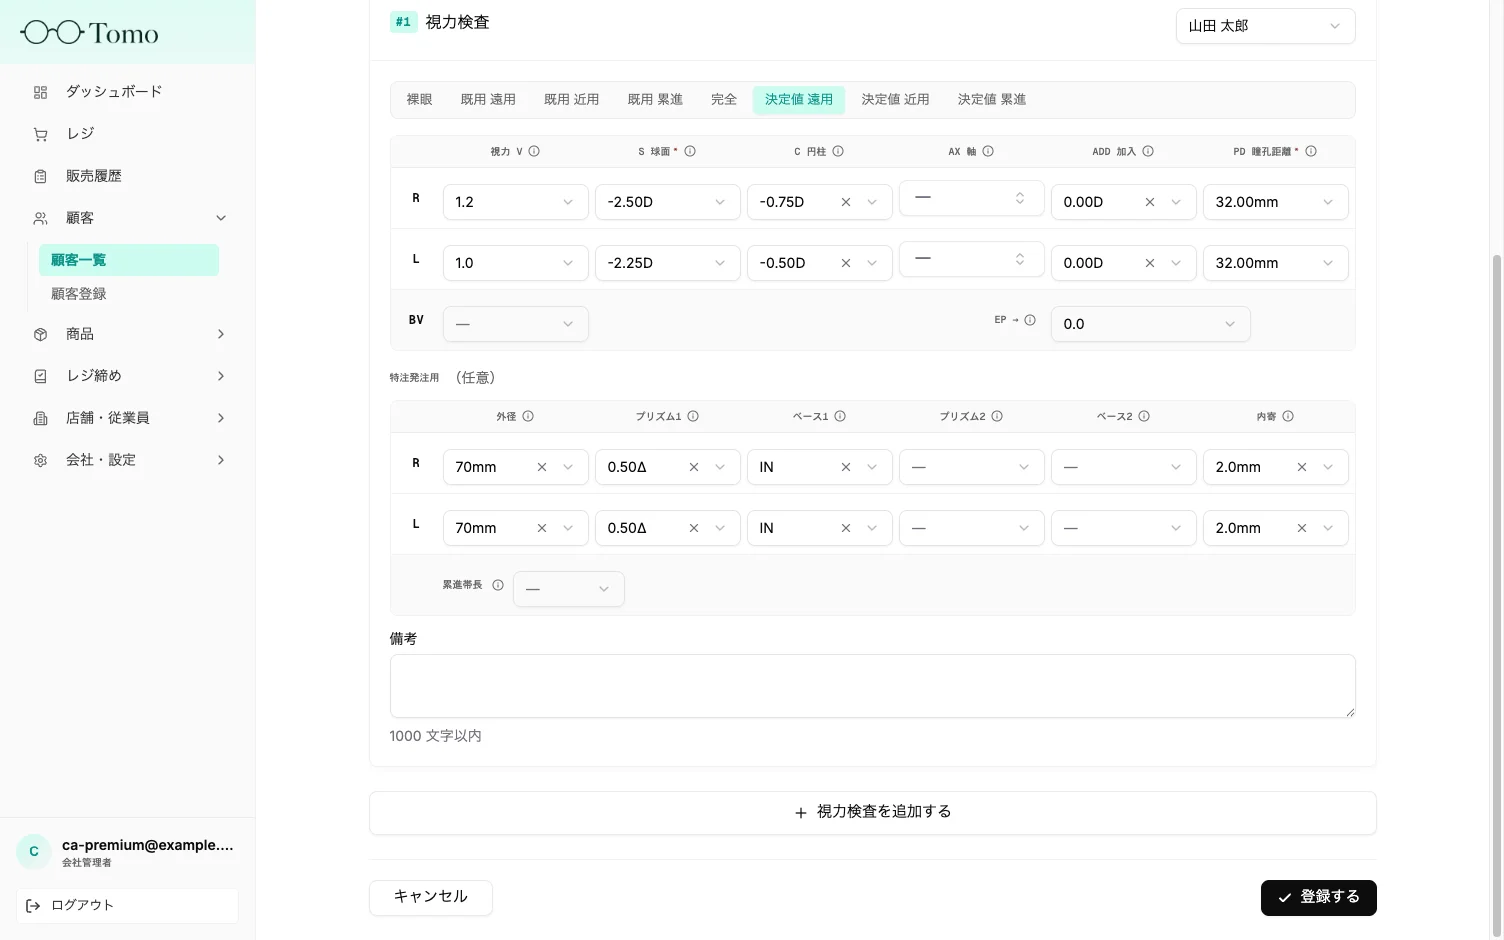
Task: Click the info icon beside 累進帯長
Action: click(x=498, y=585)
